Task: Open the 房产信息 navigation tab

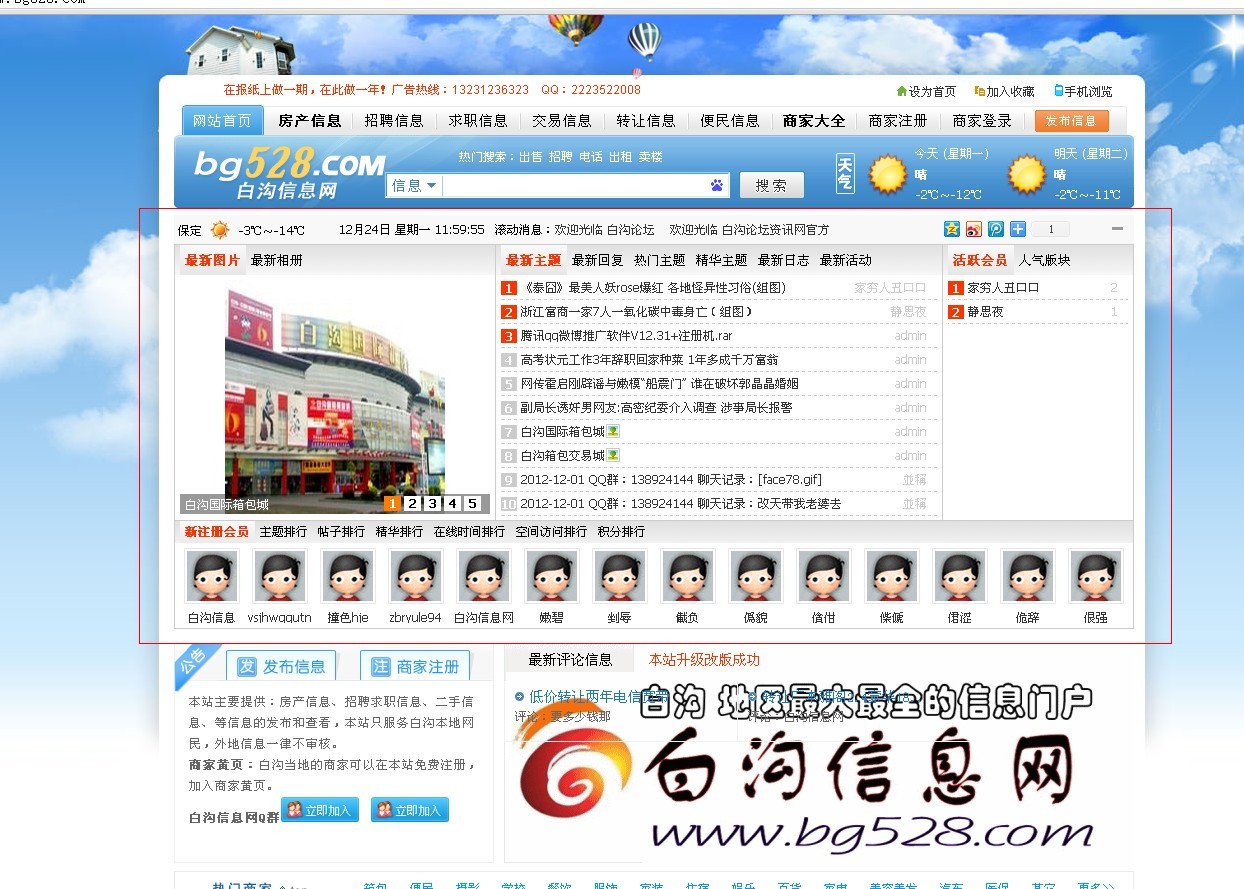Action: 309,121
